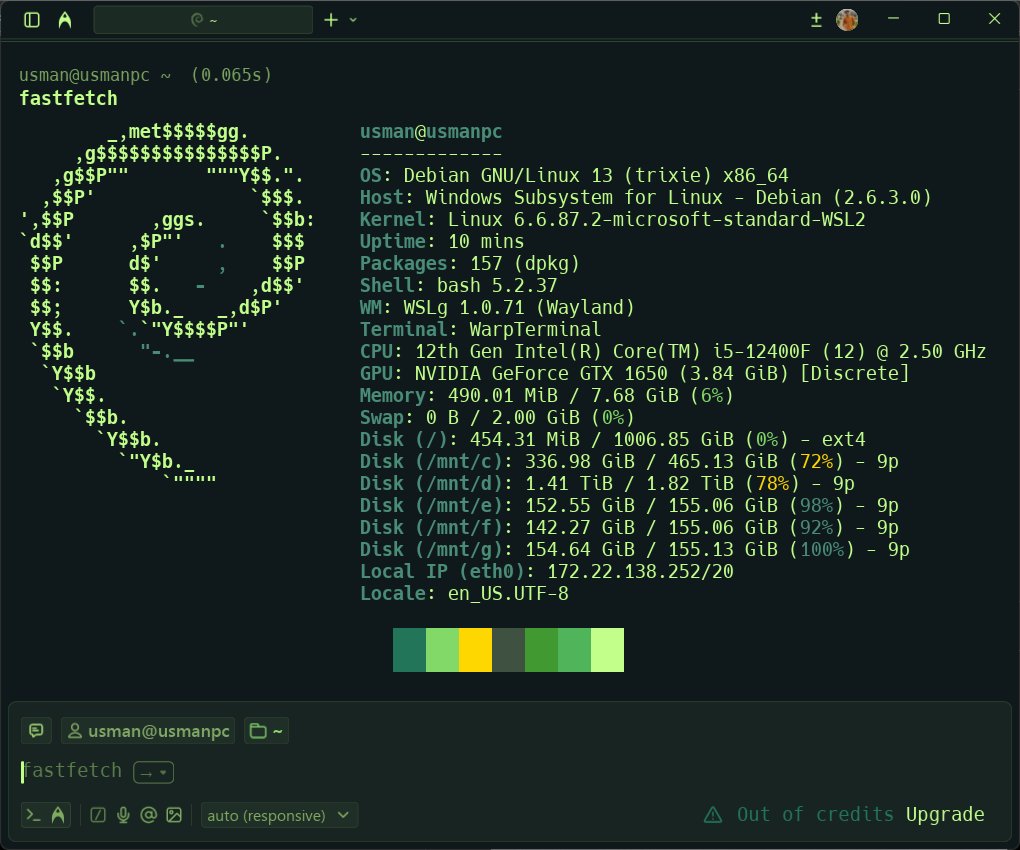Switch to agent mode icon in input bar
Image resolution: width=1020 pixels, height=850 pixels.
[x=58, y=815]
